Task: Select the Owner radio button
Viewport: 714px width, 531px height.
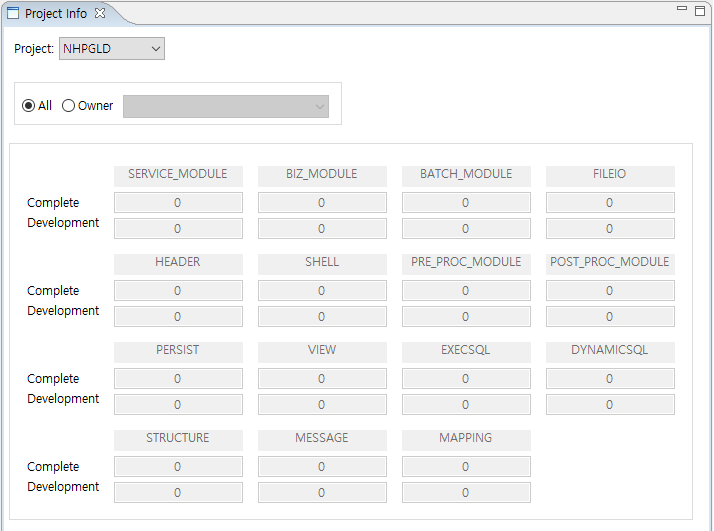Action: click(69, 106)
